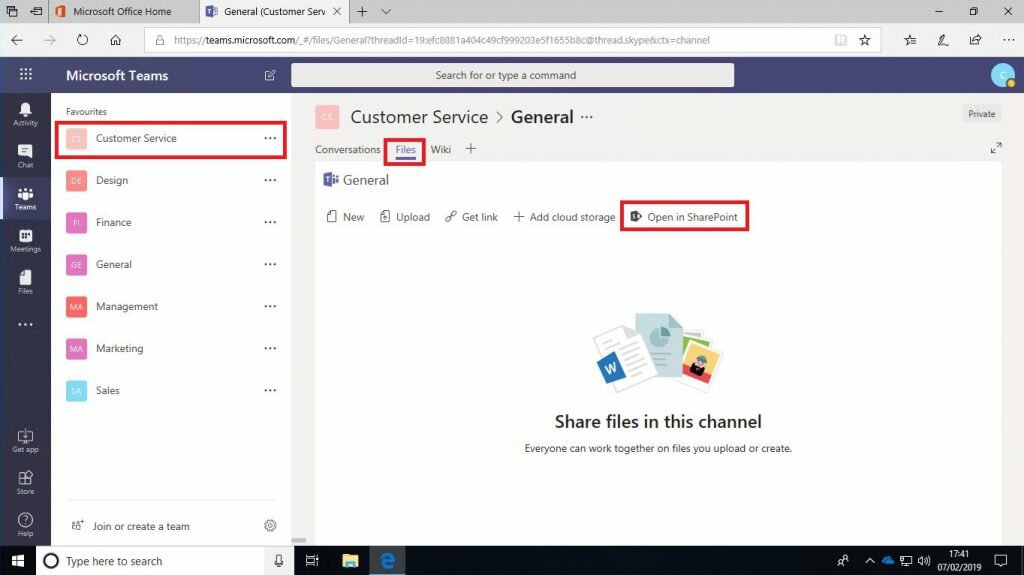Click Get app in the sidebar

point(25,441)
